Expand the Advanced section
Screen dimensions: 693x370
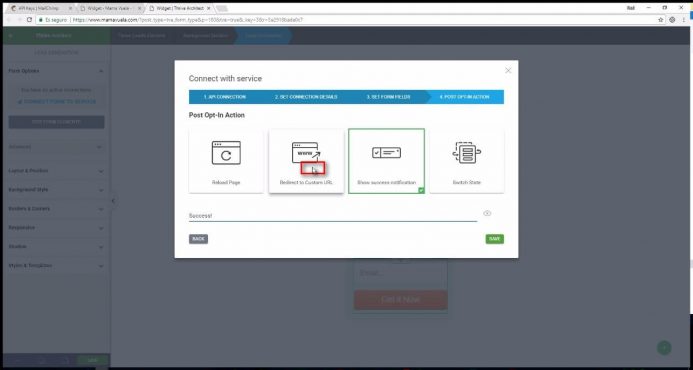[57, 147]
